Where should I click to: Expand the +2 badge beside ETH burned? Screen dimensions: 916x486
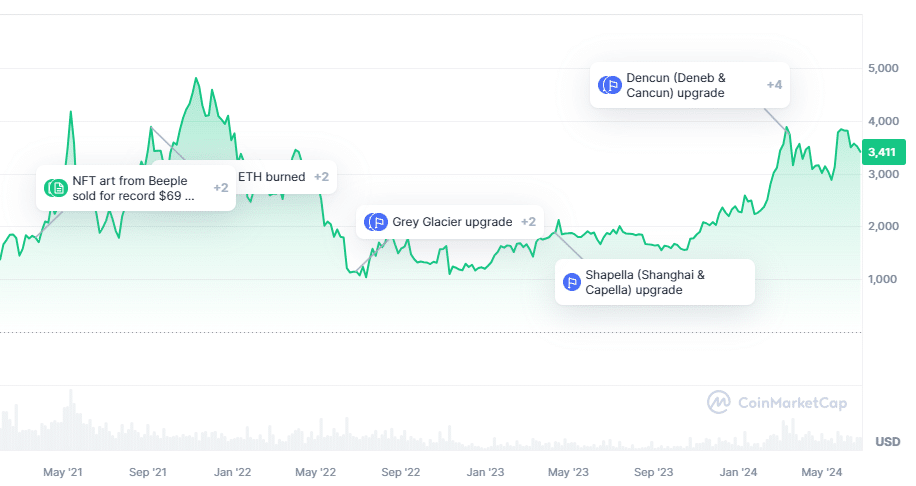tap(321, 177)
